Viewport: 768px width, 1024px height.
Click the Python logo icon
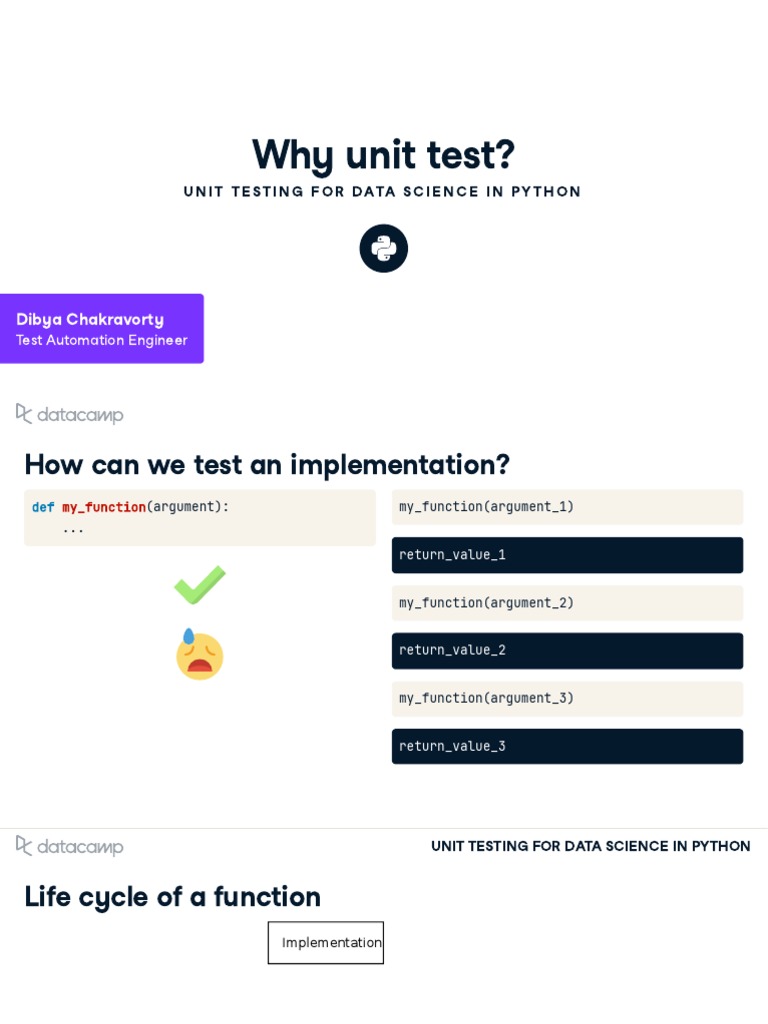tap(384, 248)
